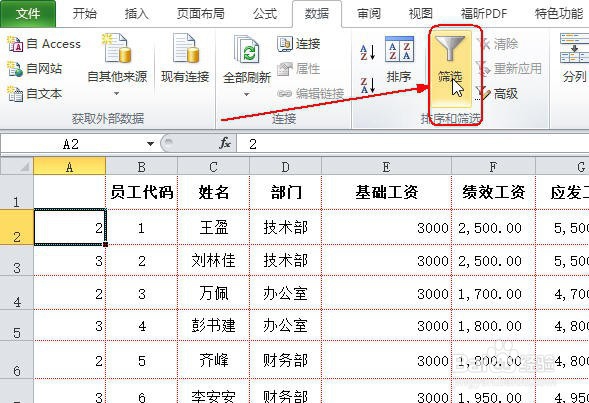Open the Sort (排序) dialog

coord(399,59)
